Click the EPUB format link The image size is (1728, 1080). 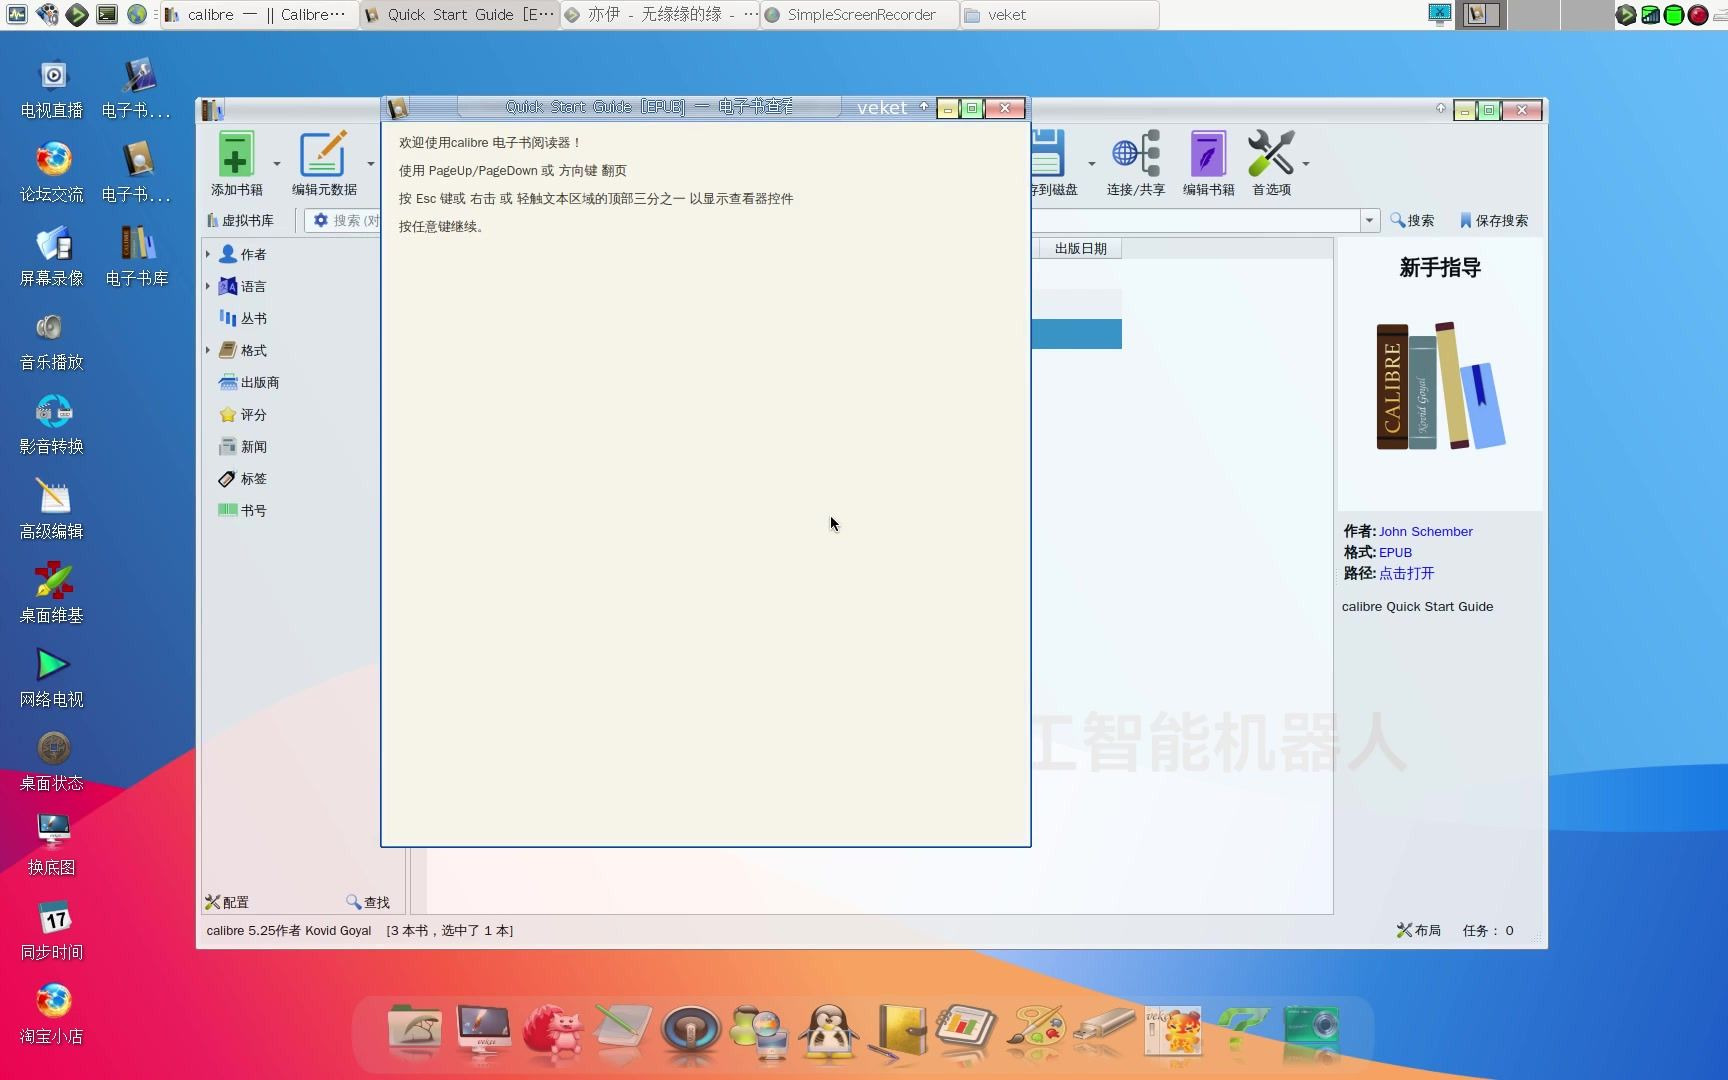point(1395,552)
